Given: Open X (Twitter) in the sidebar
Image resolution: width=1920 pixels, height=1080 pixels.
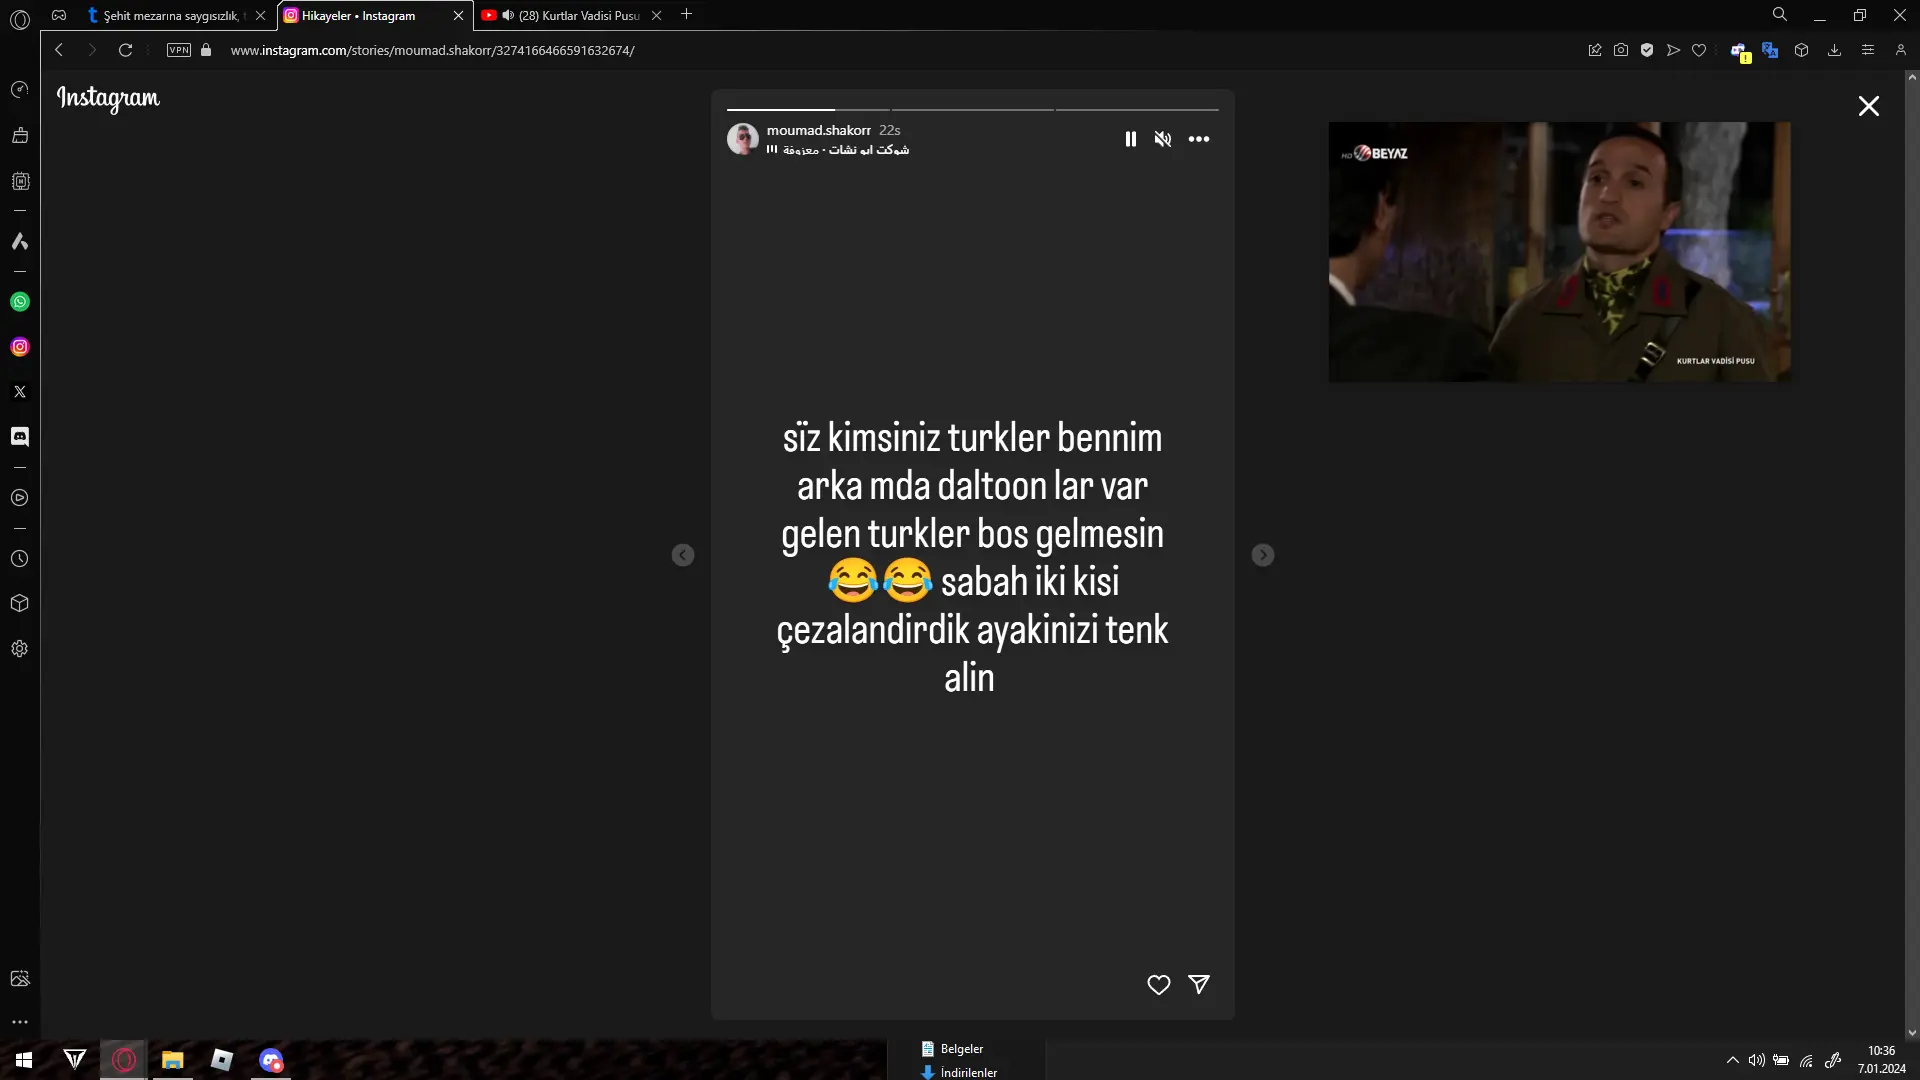Looking at the screenshot, I should point(20,392).
